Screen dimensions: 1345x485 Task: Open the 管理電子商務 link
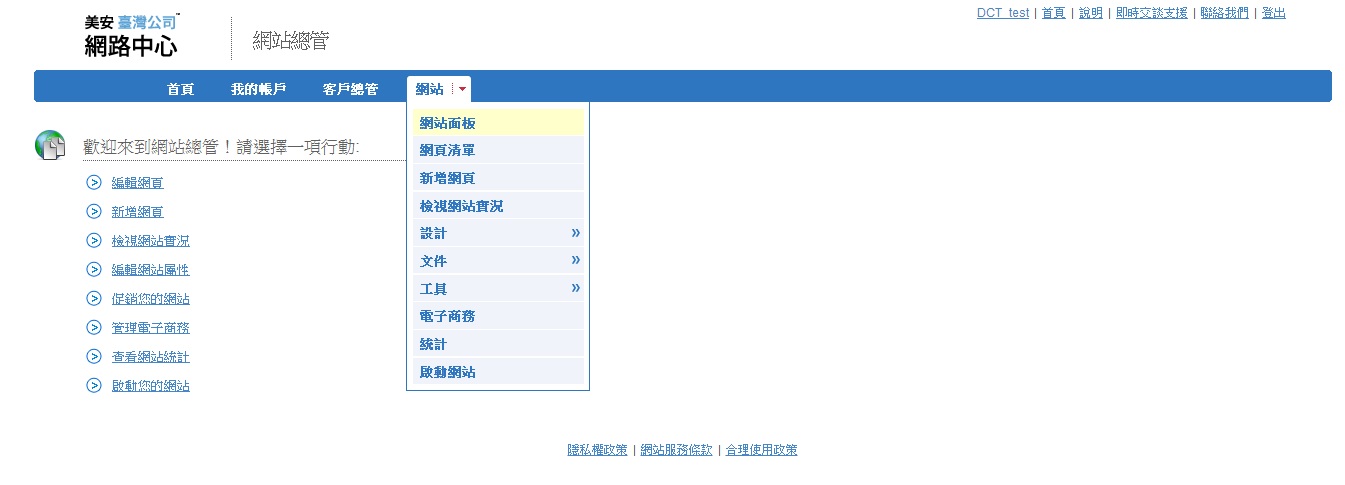coord(151,328)
